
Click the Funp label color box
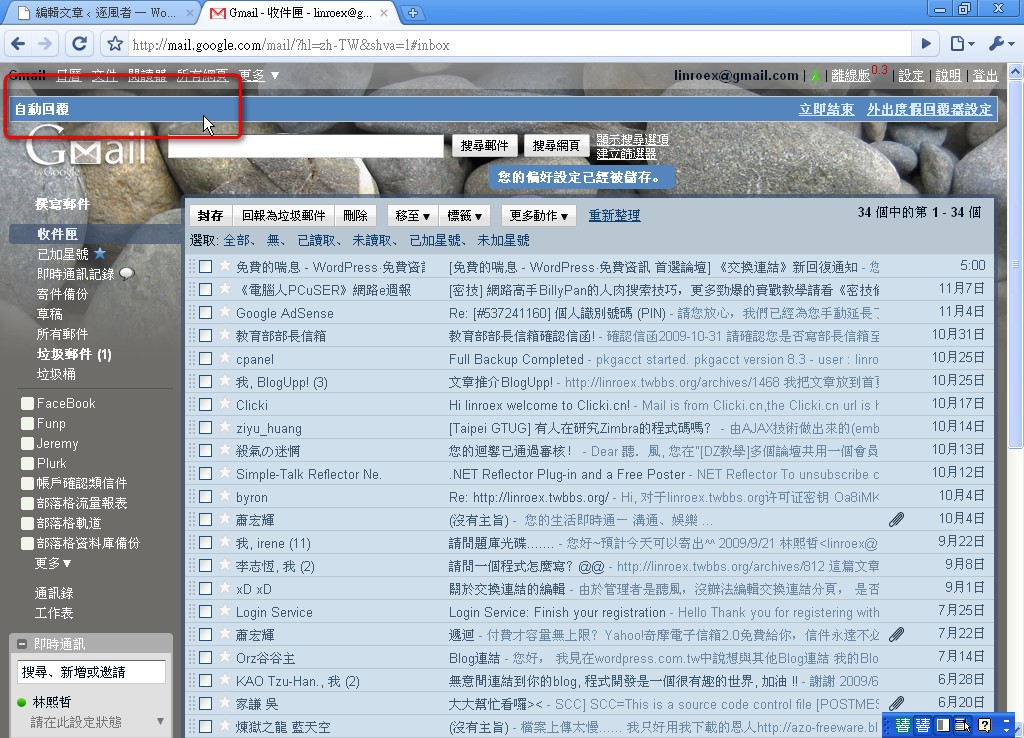[27, 424]
